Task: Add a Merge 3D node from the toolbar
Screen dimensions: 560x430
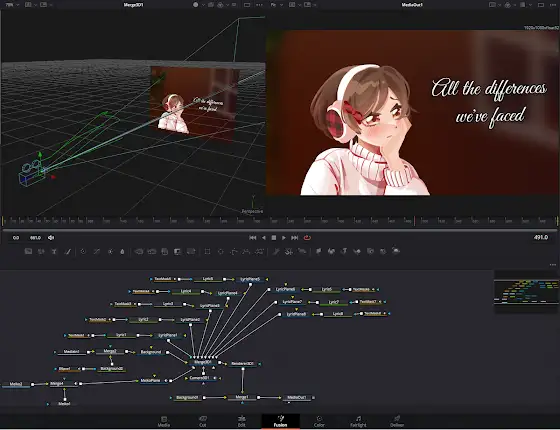Action: pyautogui.click(x=357, y=251)
